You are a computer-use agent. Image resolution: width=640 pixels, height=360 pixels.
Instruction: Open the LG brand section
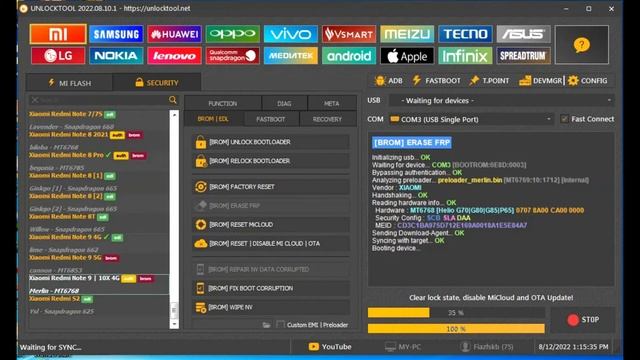tap(58, 56)
